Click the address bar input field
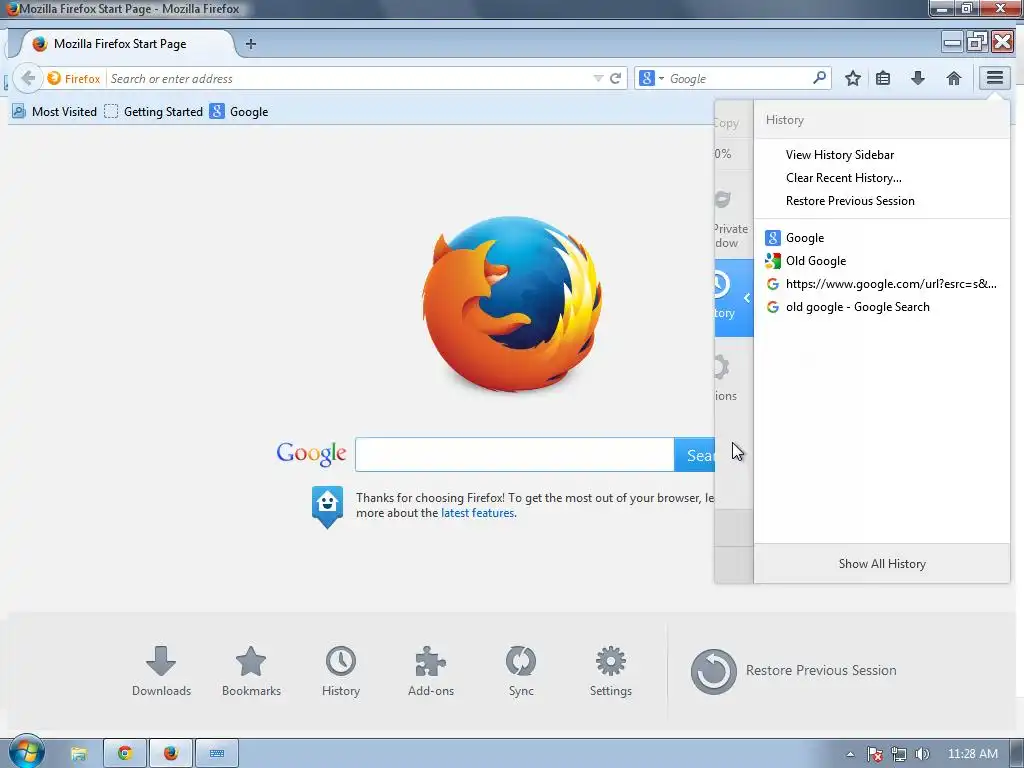 tap(349, 78)
